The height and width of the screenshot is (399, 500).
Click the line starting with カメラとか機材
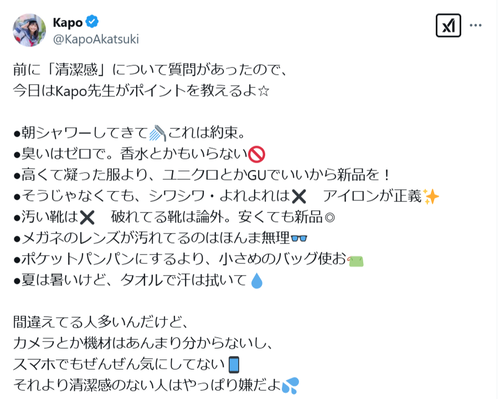click(x=143, y=343)
